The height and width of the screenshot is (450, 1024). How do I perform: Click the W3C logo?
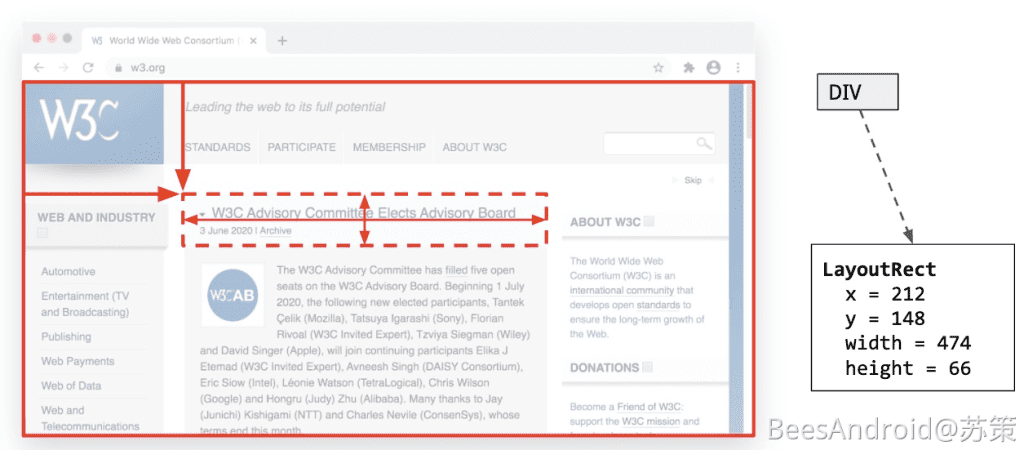click(80, 121)
